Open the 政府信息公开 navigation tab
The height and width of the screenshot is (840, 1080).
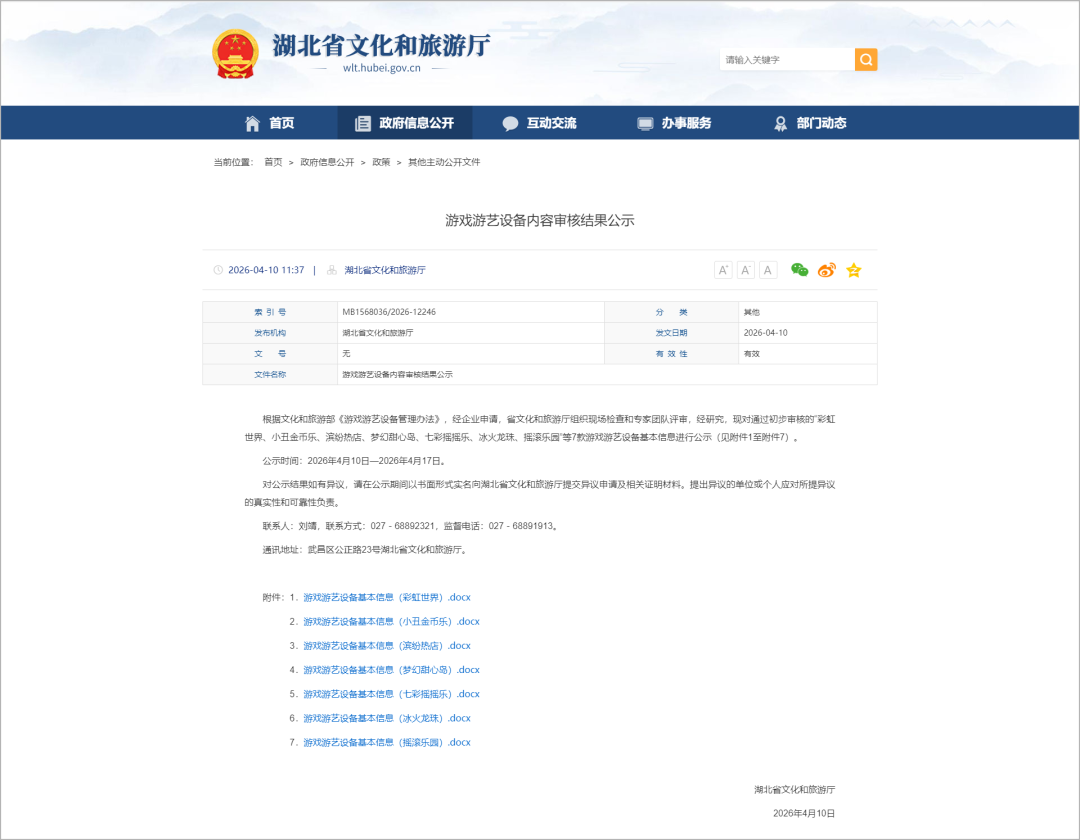pos(405,123)
